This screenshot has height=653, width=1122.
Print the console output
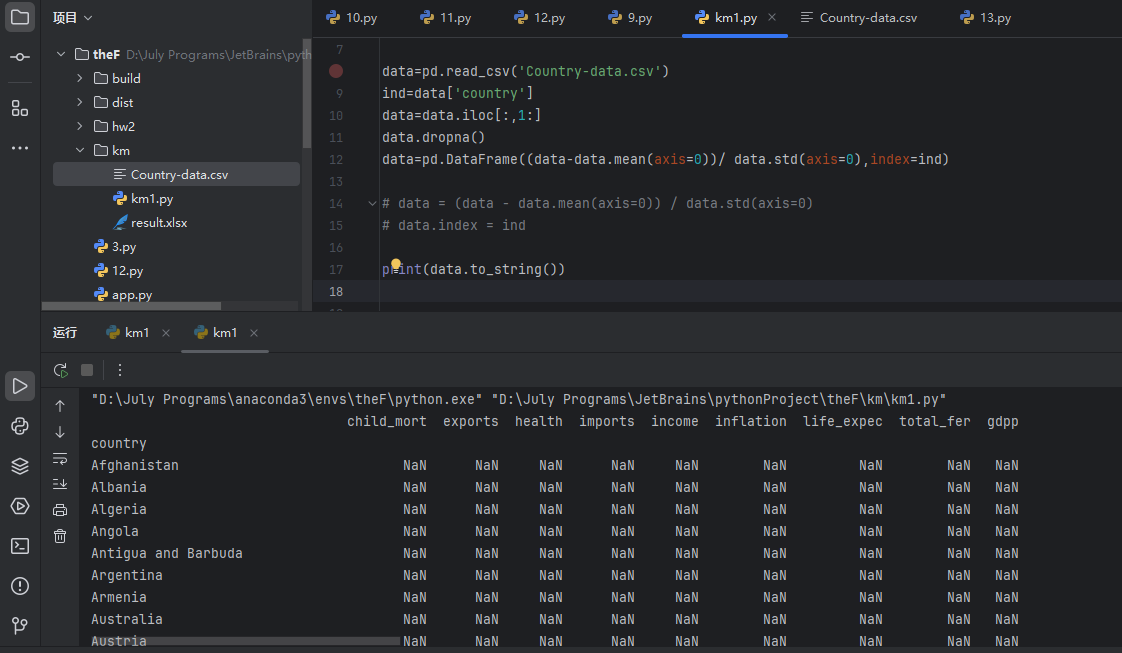(60, 510)
